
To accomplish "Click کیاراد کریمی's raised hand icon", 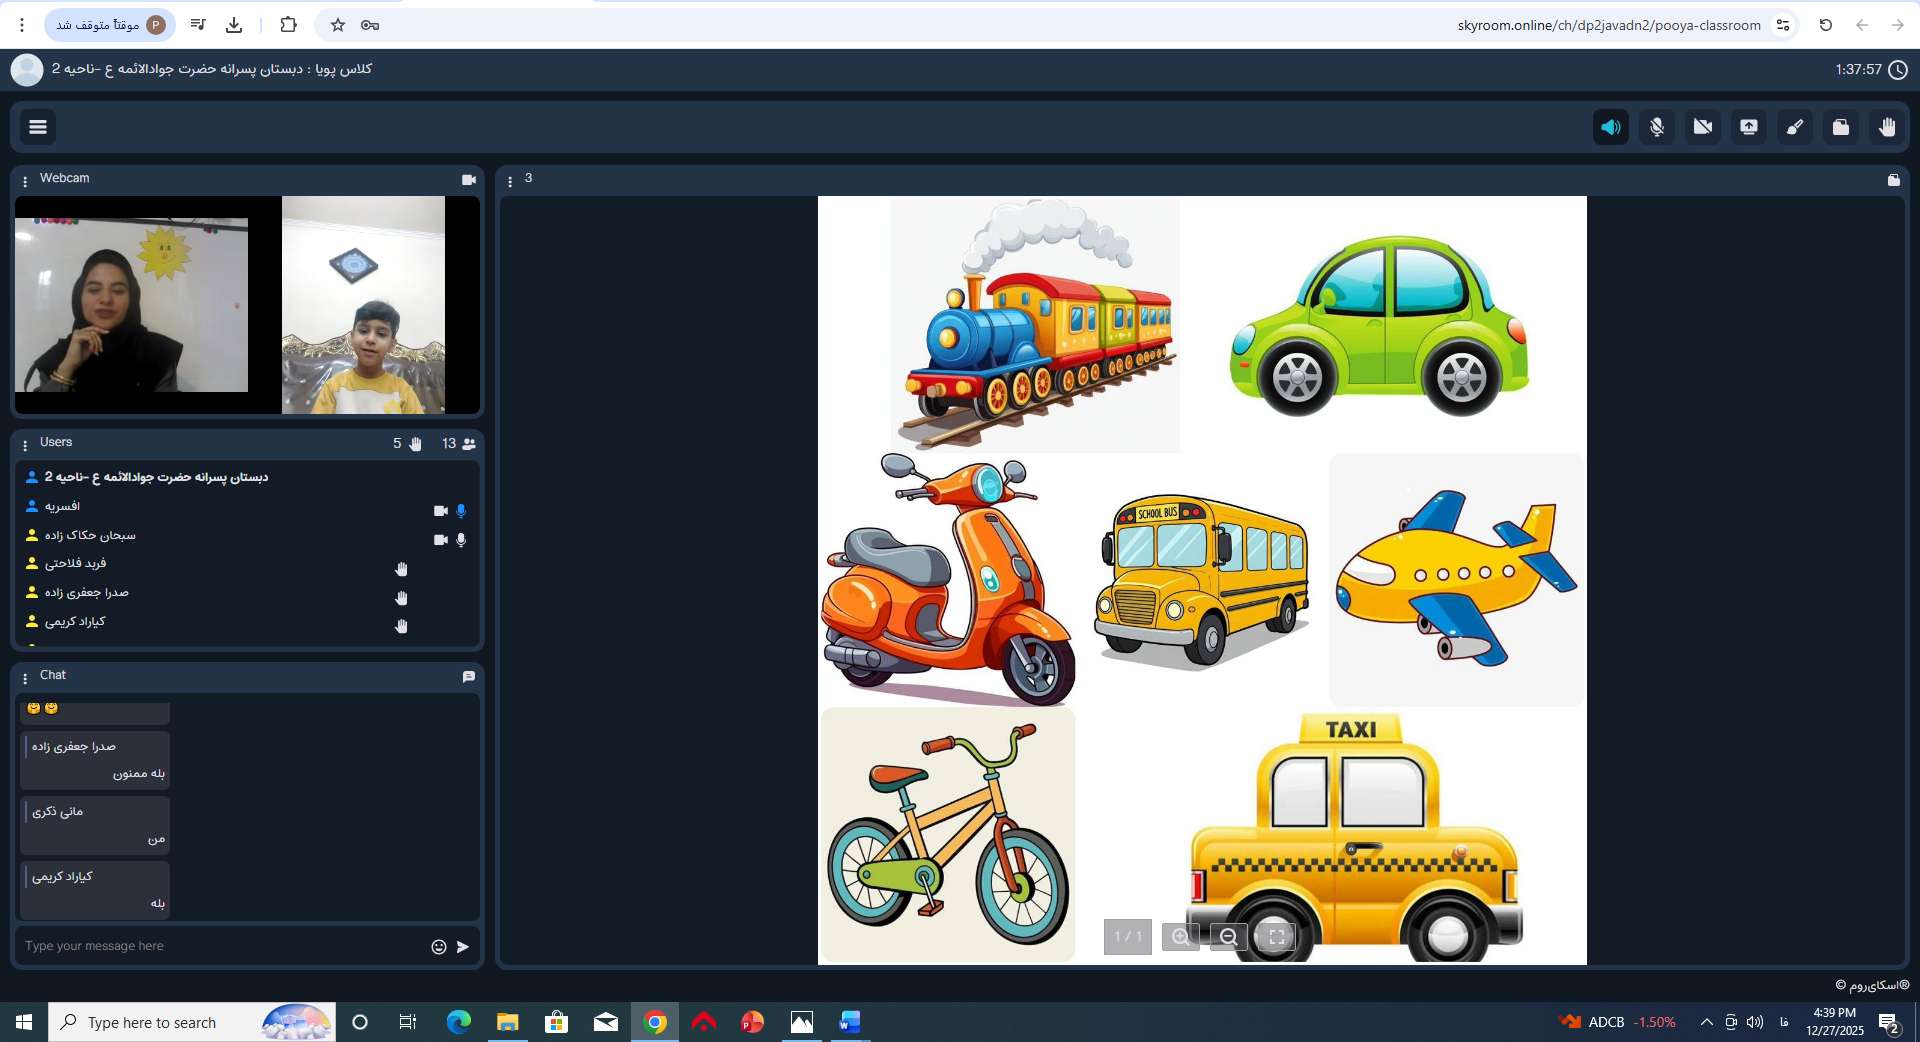I will point(401,626).
